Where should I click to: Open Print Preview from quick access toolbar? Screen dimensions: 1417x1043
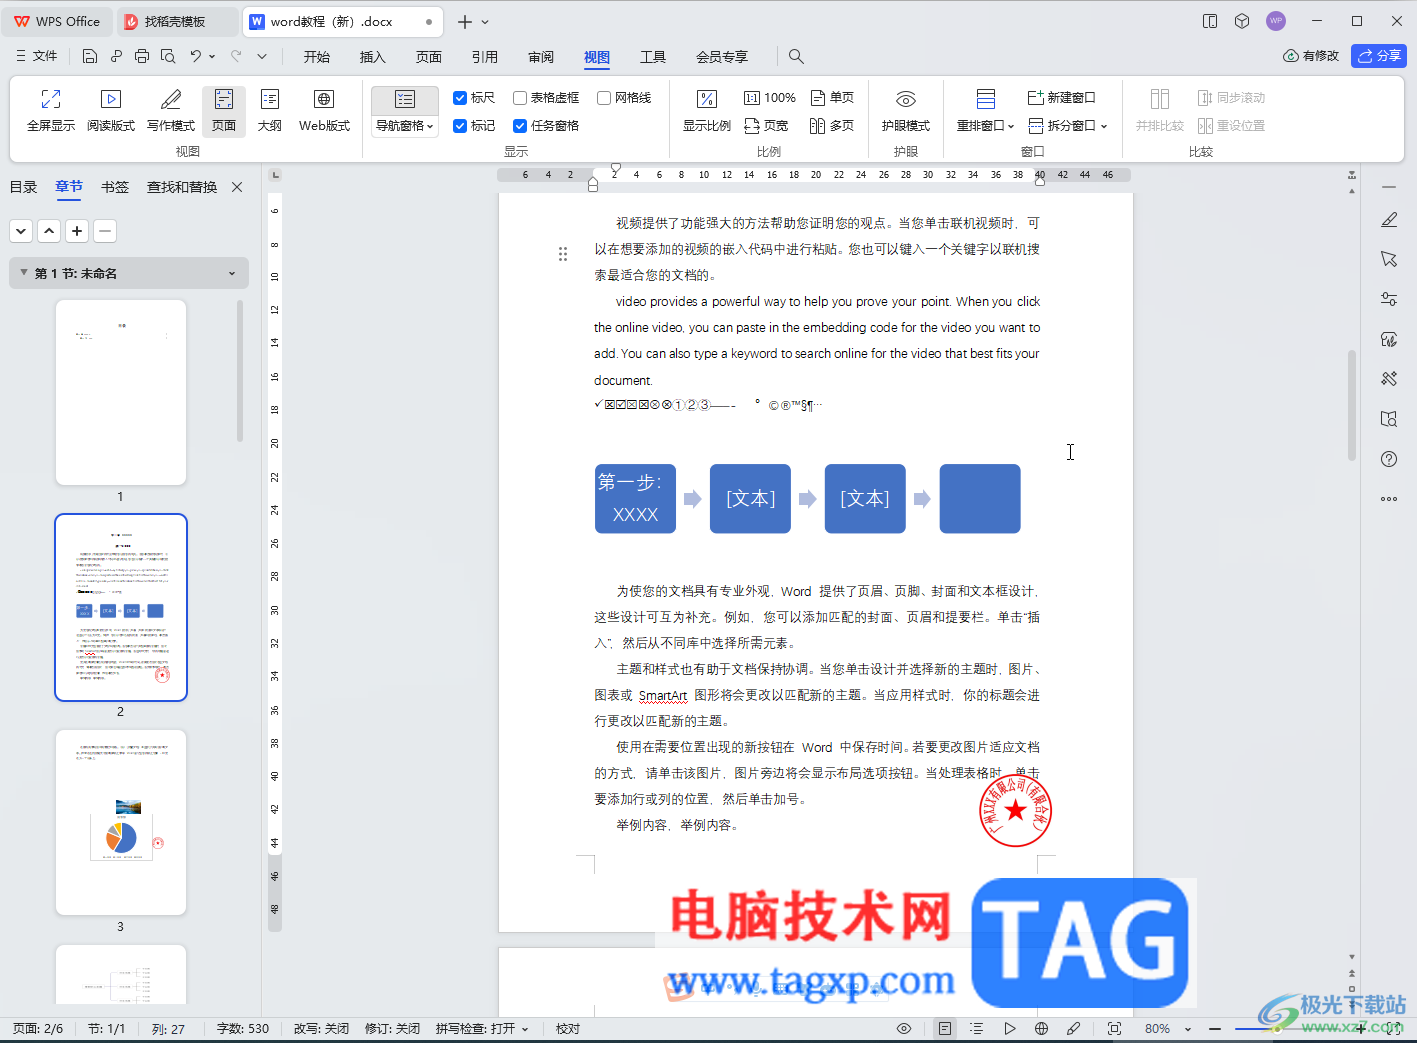pos(168,57)
